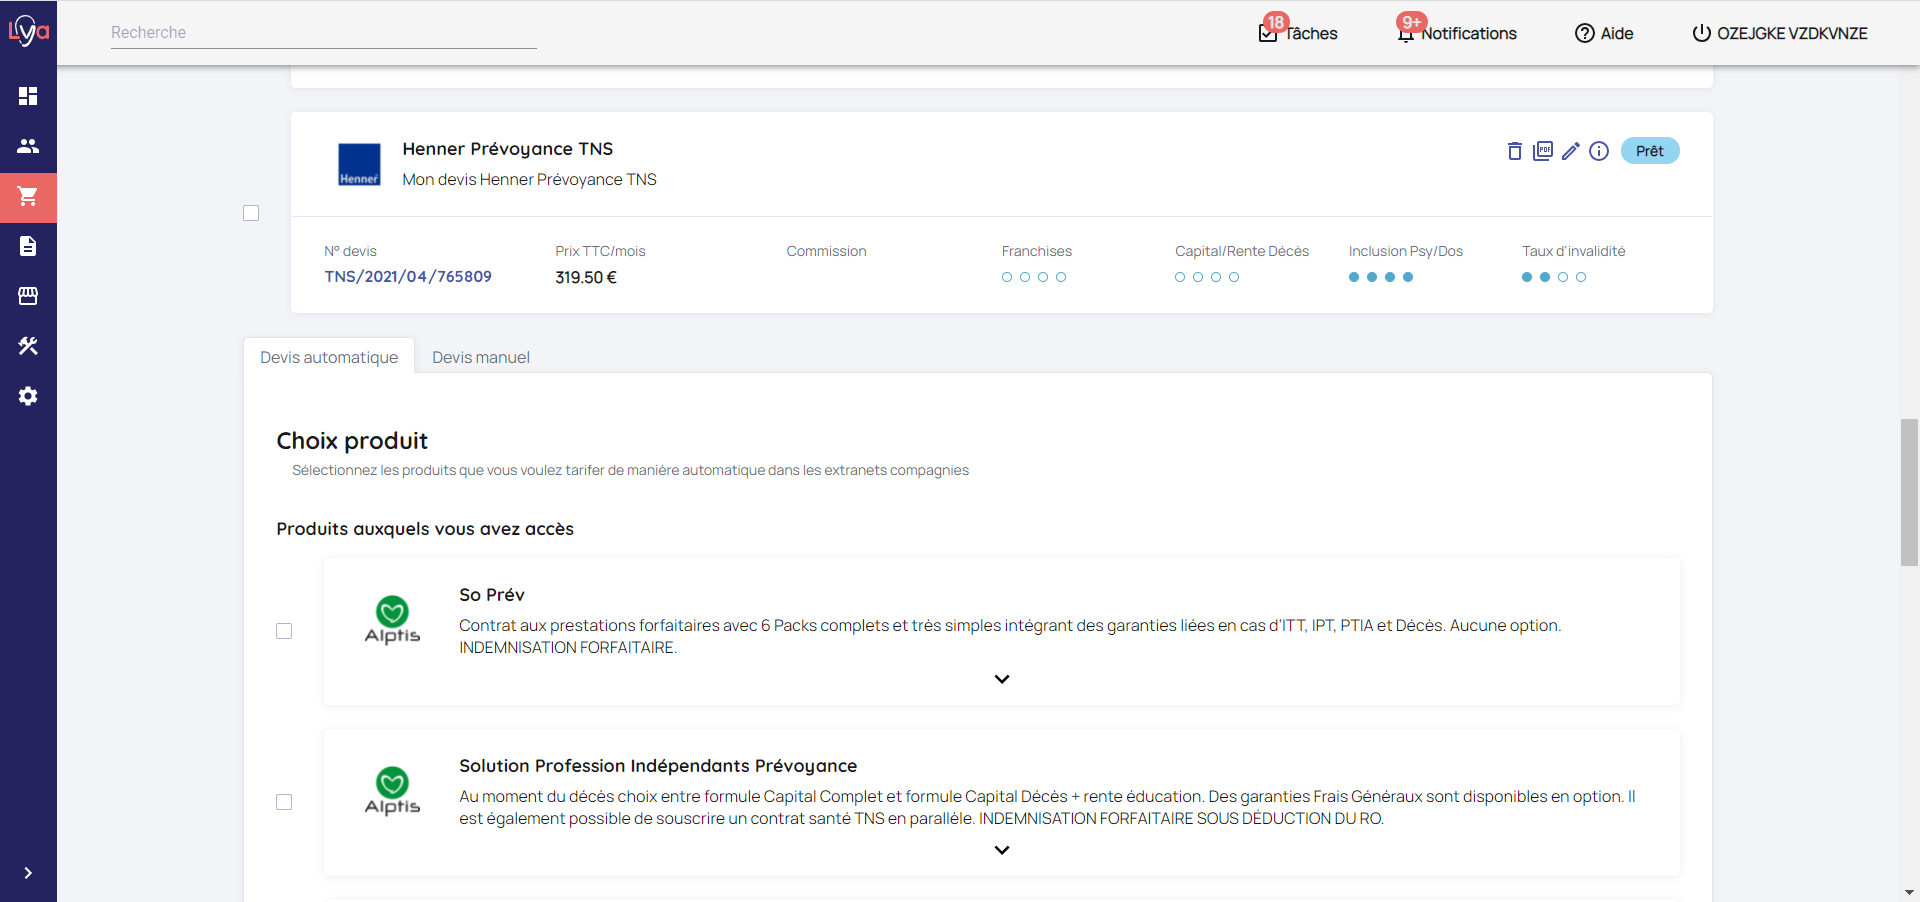Expand Solution Profession Indépendants Prévoyance details
The image size is (1920, 902).
click(1001, 850)
